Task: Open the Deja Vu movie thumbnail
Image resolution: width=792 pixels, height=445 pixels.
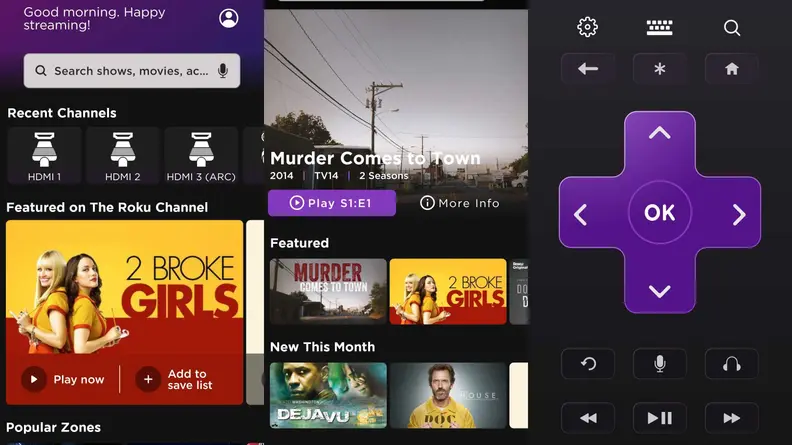Action: (328, 395)
